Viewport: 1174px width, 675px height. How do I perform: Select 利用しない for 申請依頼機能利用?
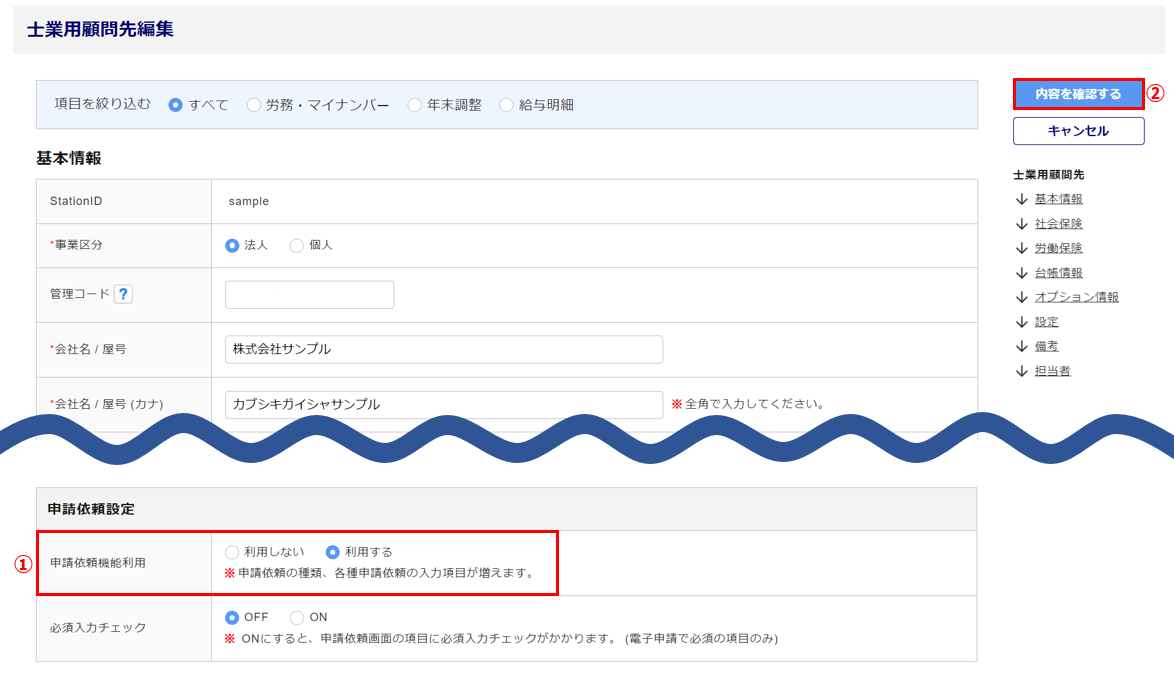(x=232, y=552)
